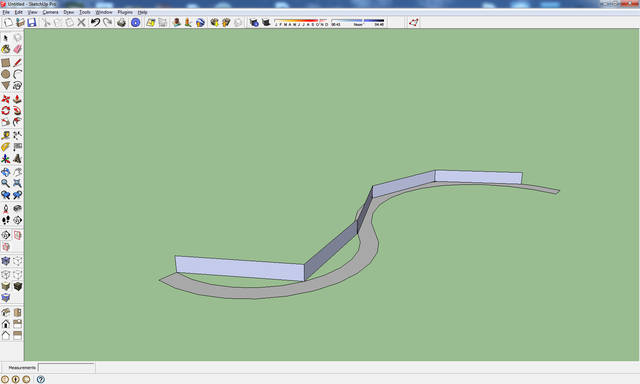640x384 pixels.
Task: Select the Freehand tool
Action: [x=17, y=86]
